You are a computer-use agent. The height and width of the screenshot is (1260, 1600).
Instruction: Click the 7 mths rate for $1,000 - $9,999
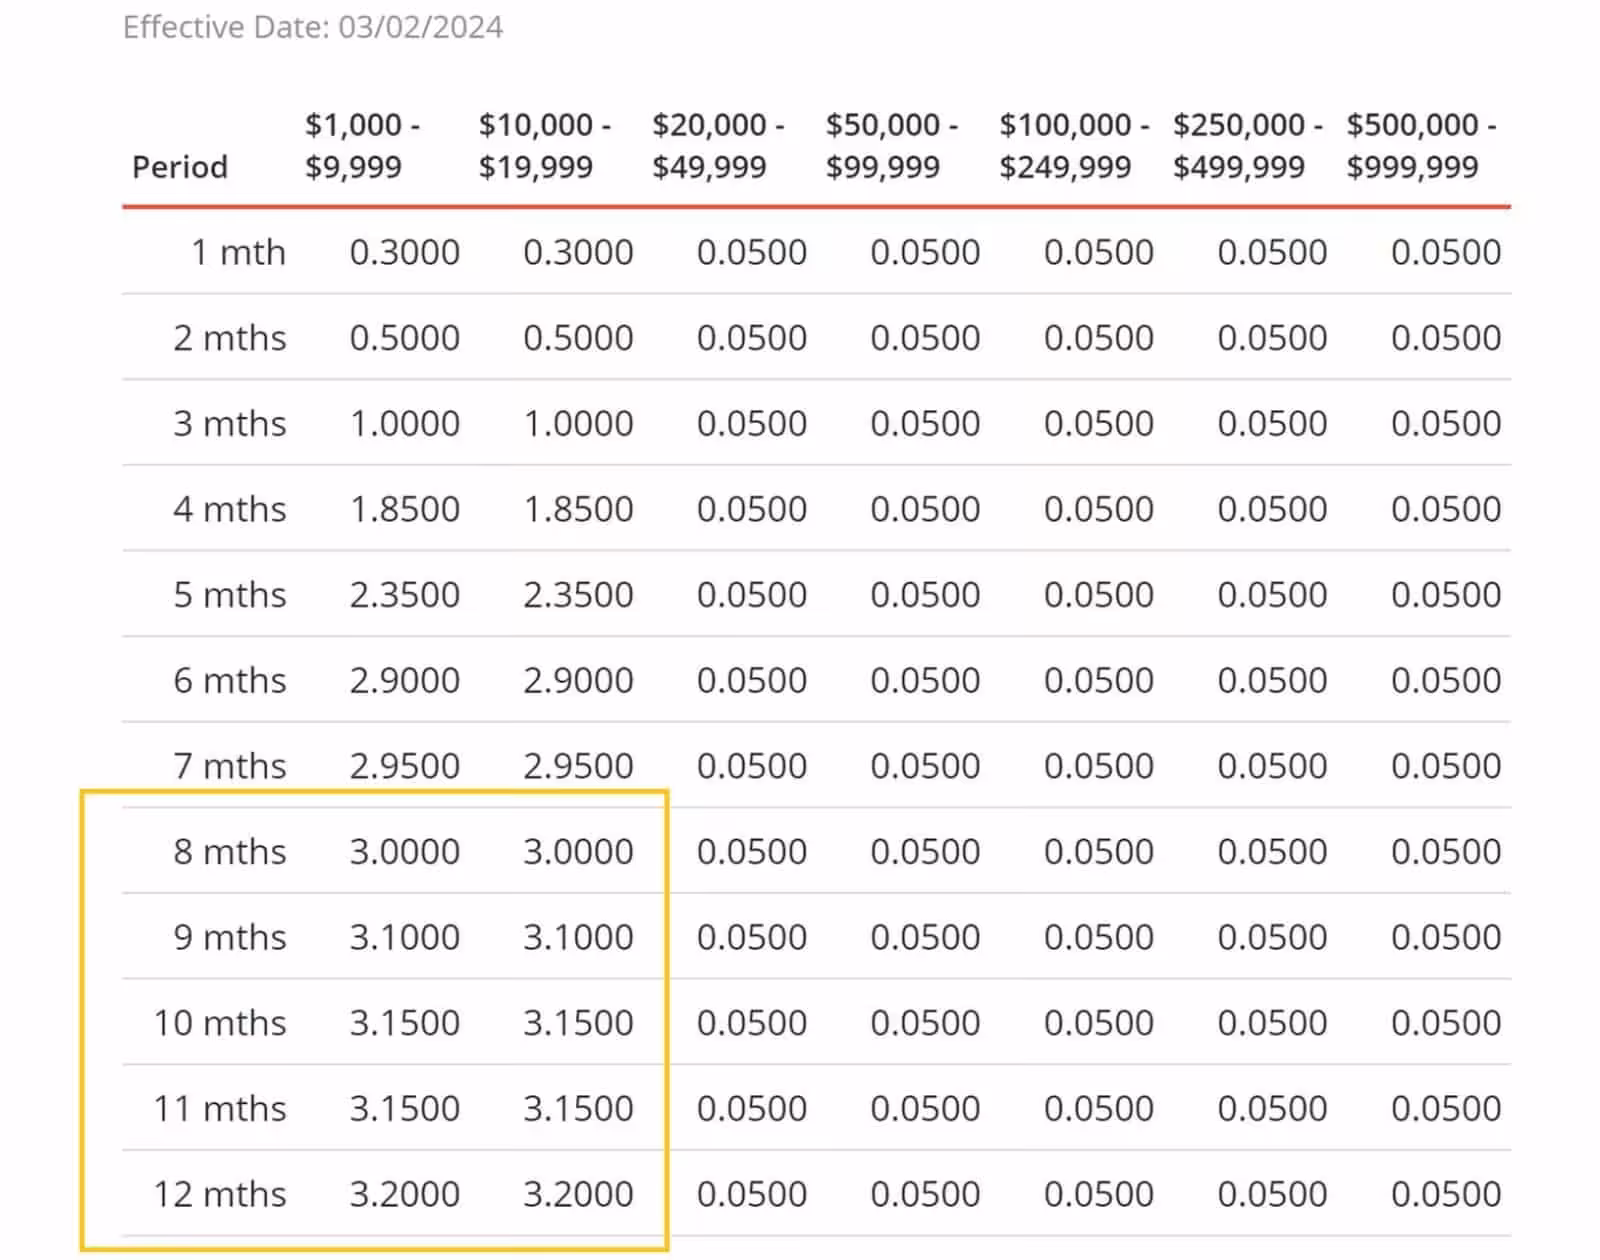pyautogui.click(x=405, y=766)
